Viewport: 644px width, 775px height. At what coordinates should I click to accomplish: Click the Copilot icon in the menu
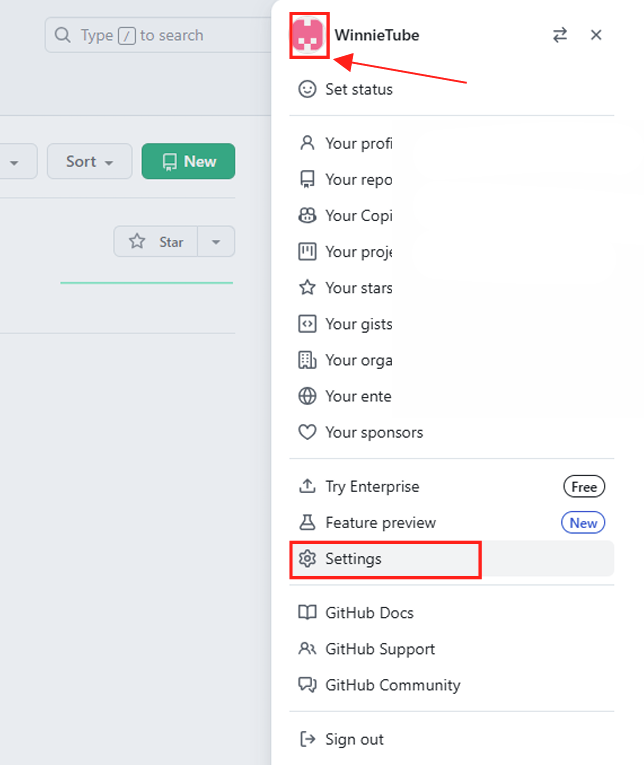coord(307,215)
